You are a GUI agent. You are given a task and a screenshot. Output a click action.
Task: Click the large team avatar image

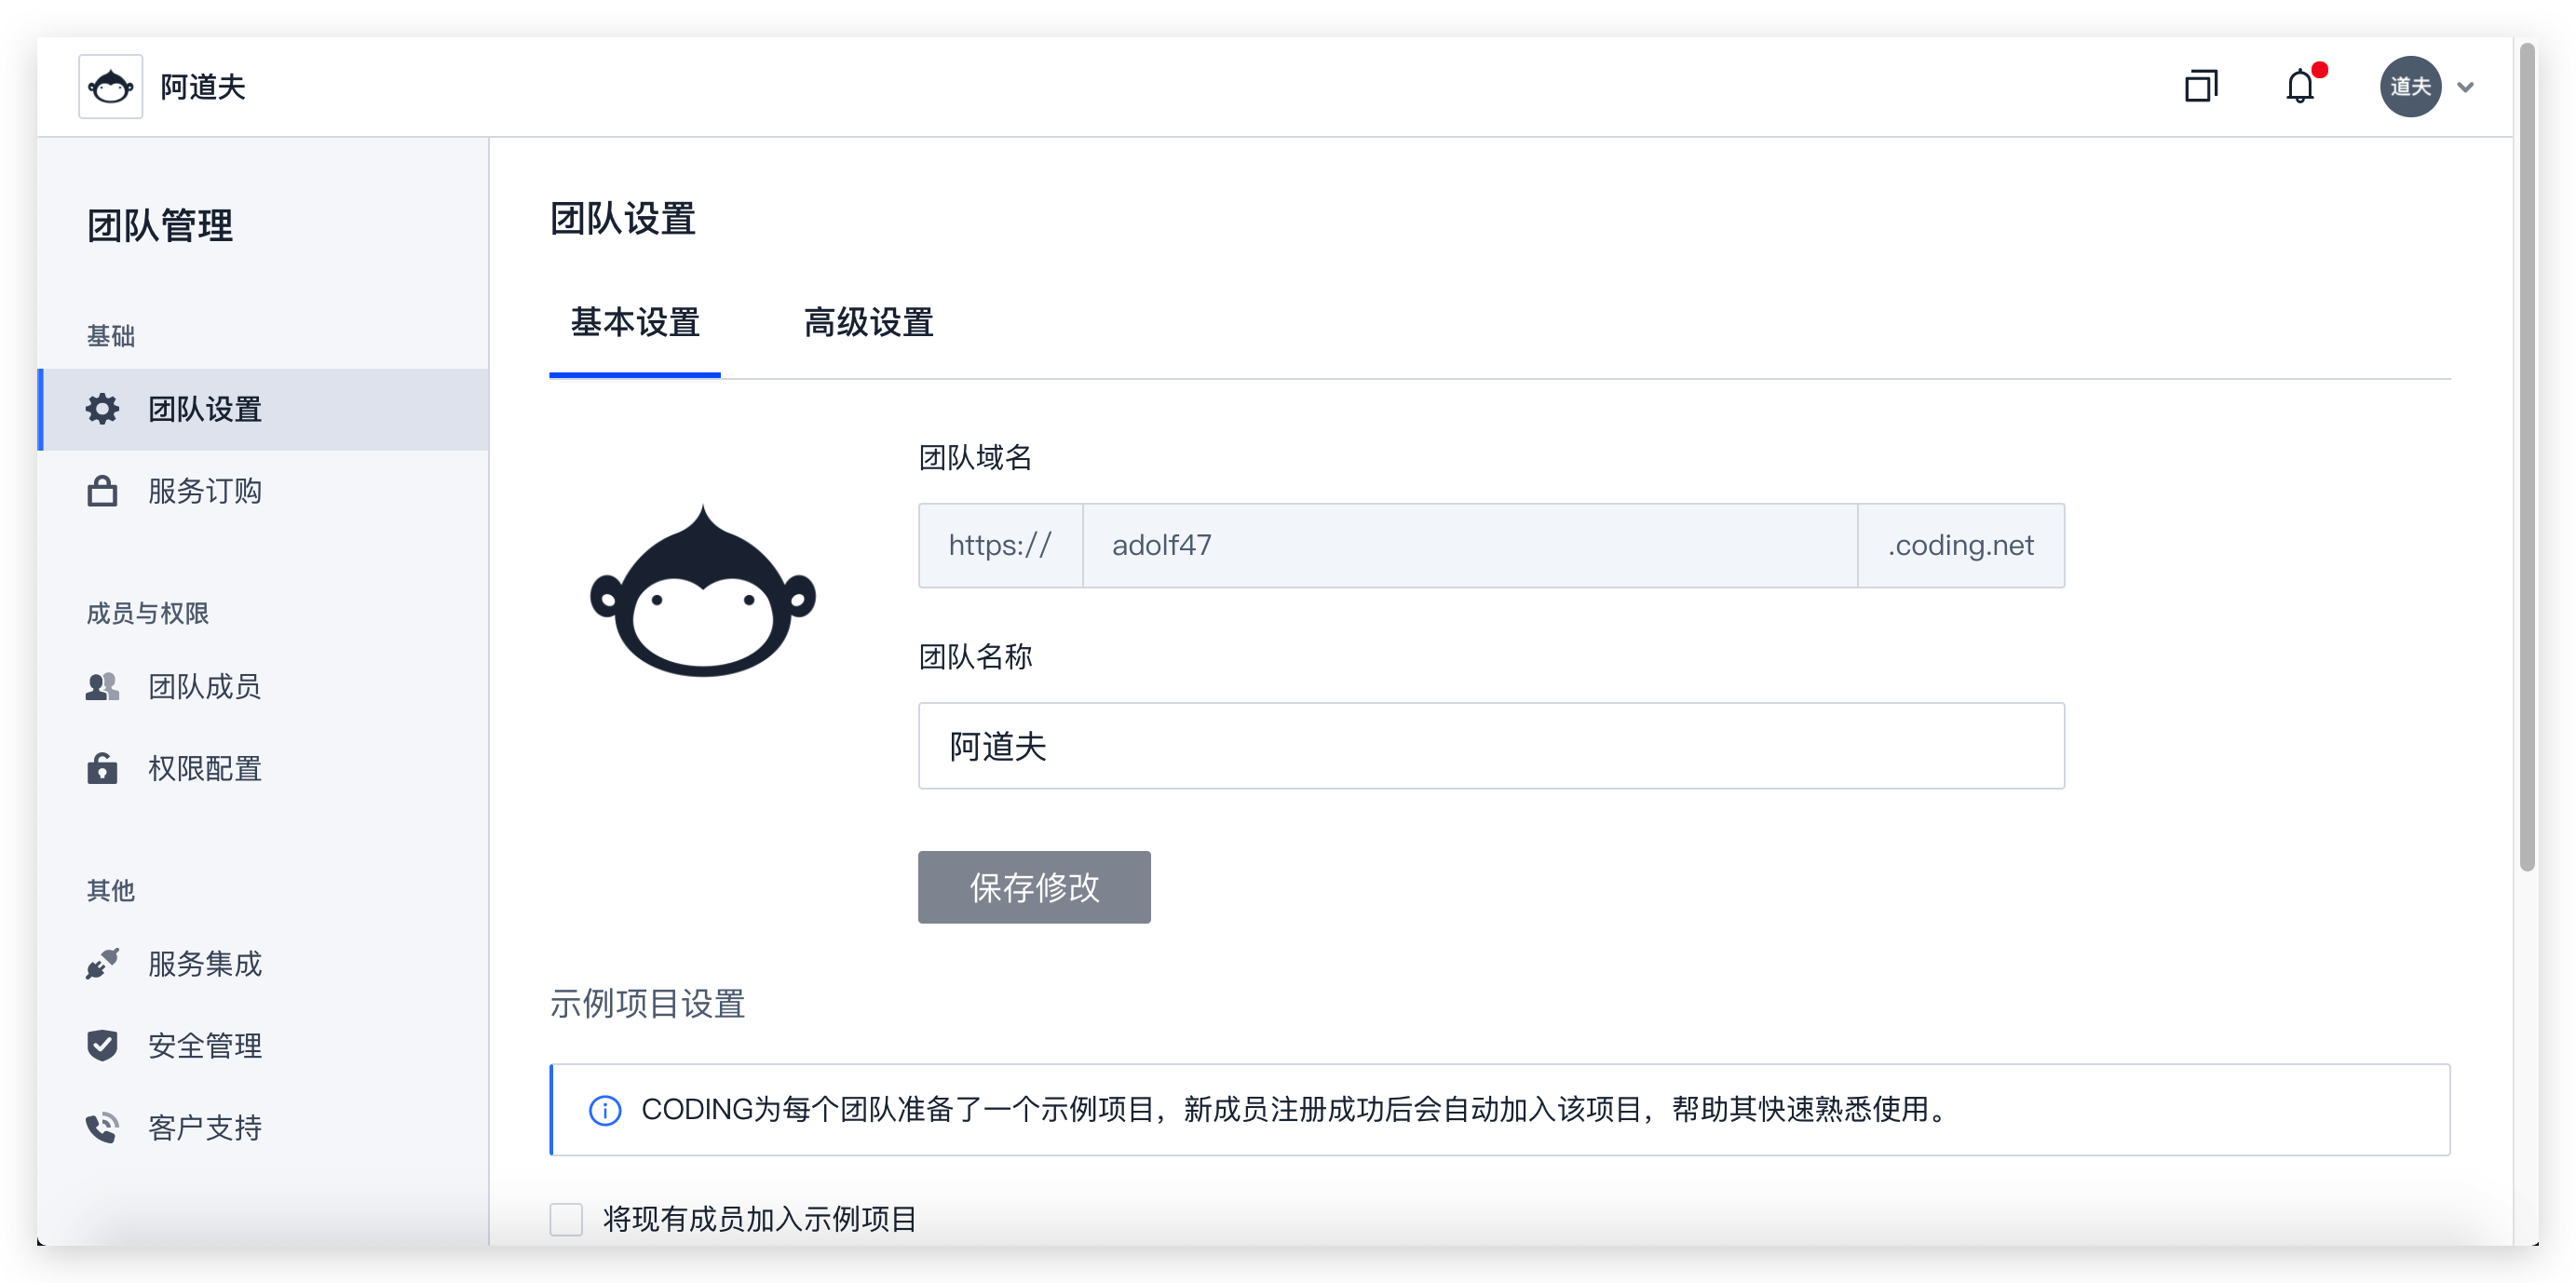[703, 592]
